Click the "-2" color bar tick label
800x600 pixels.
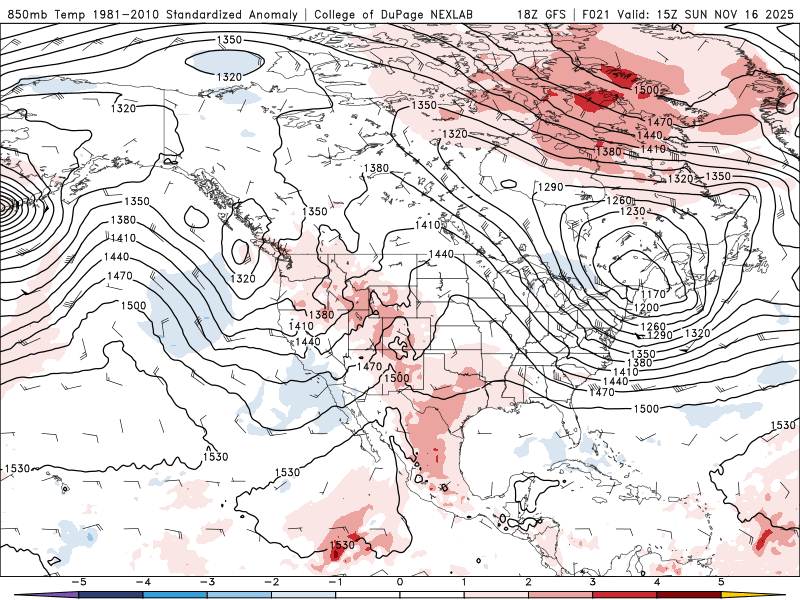271,582
